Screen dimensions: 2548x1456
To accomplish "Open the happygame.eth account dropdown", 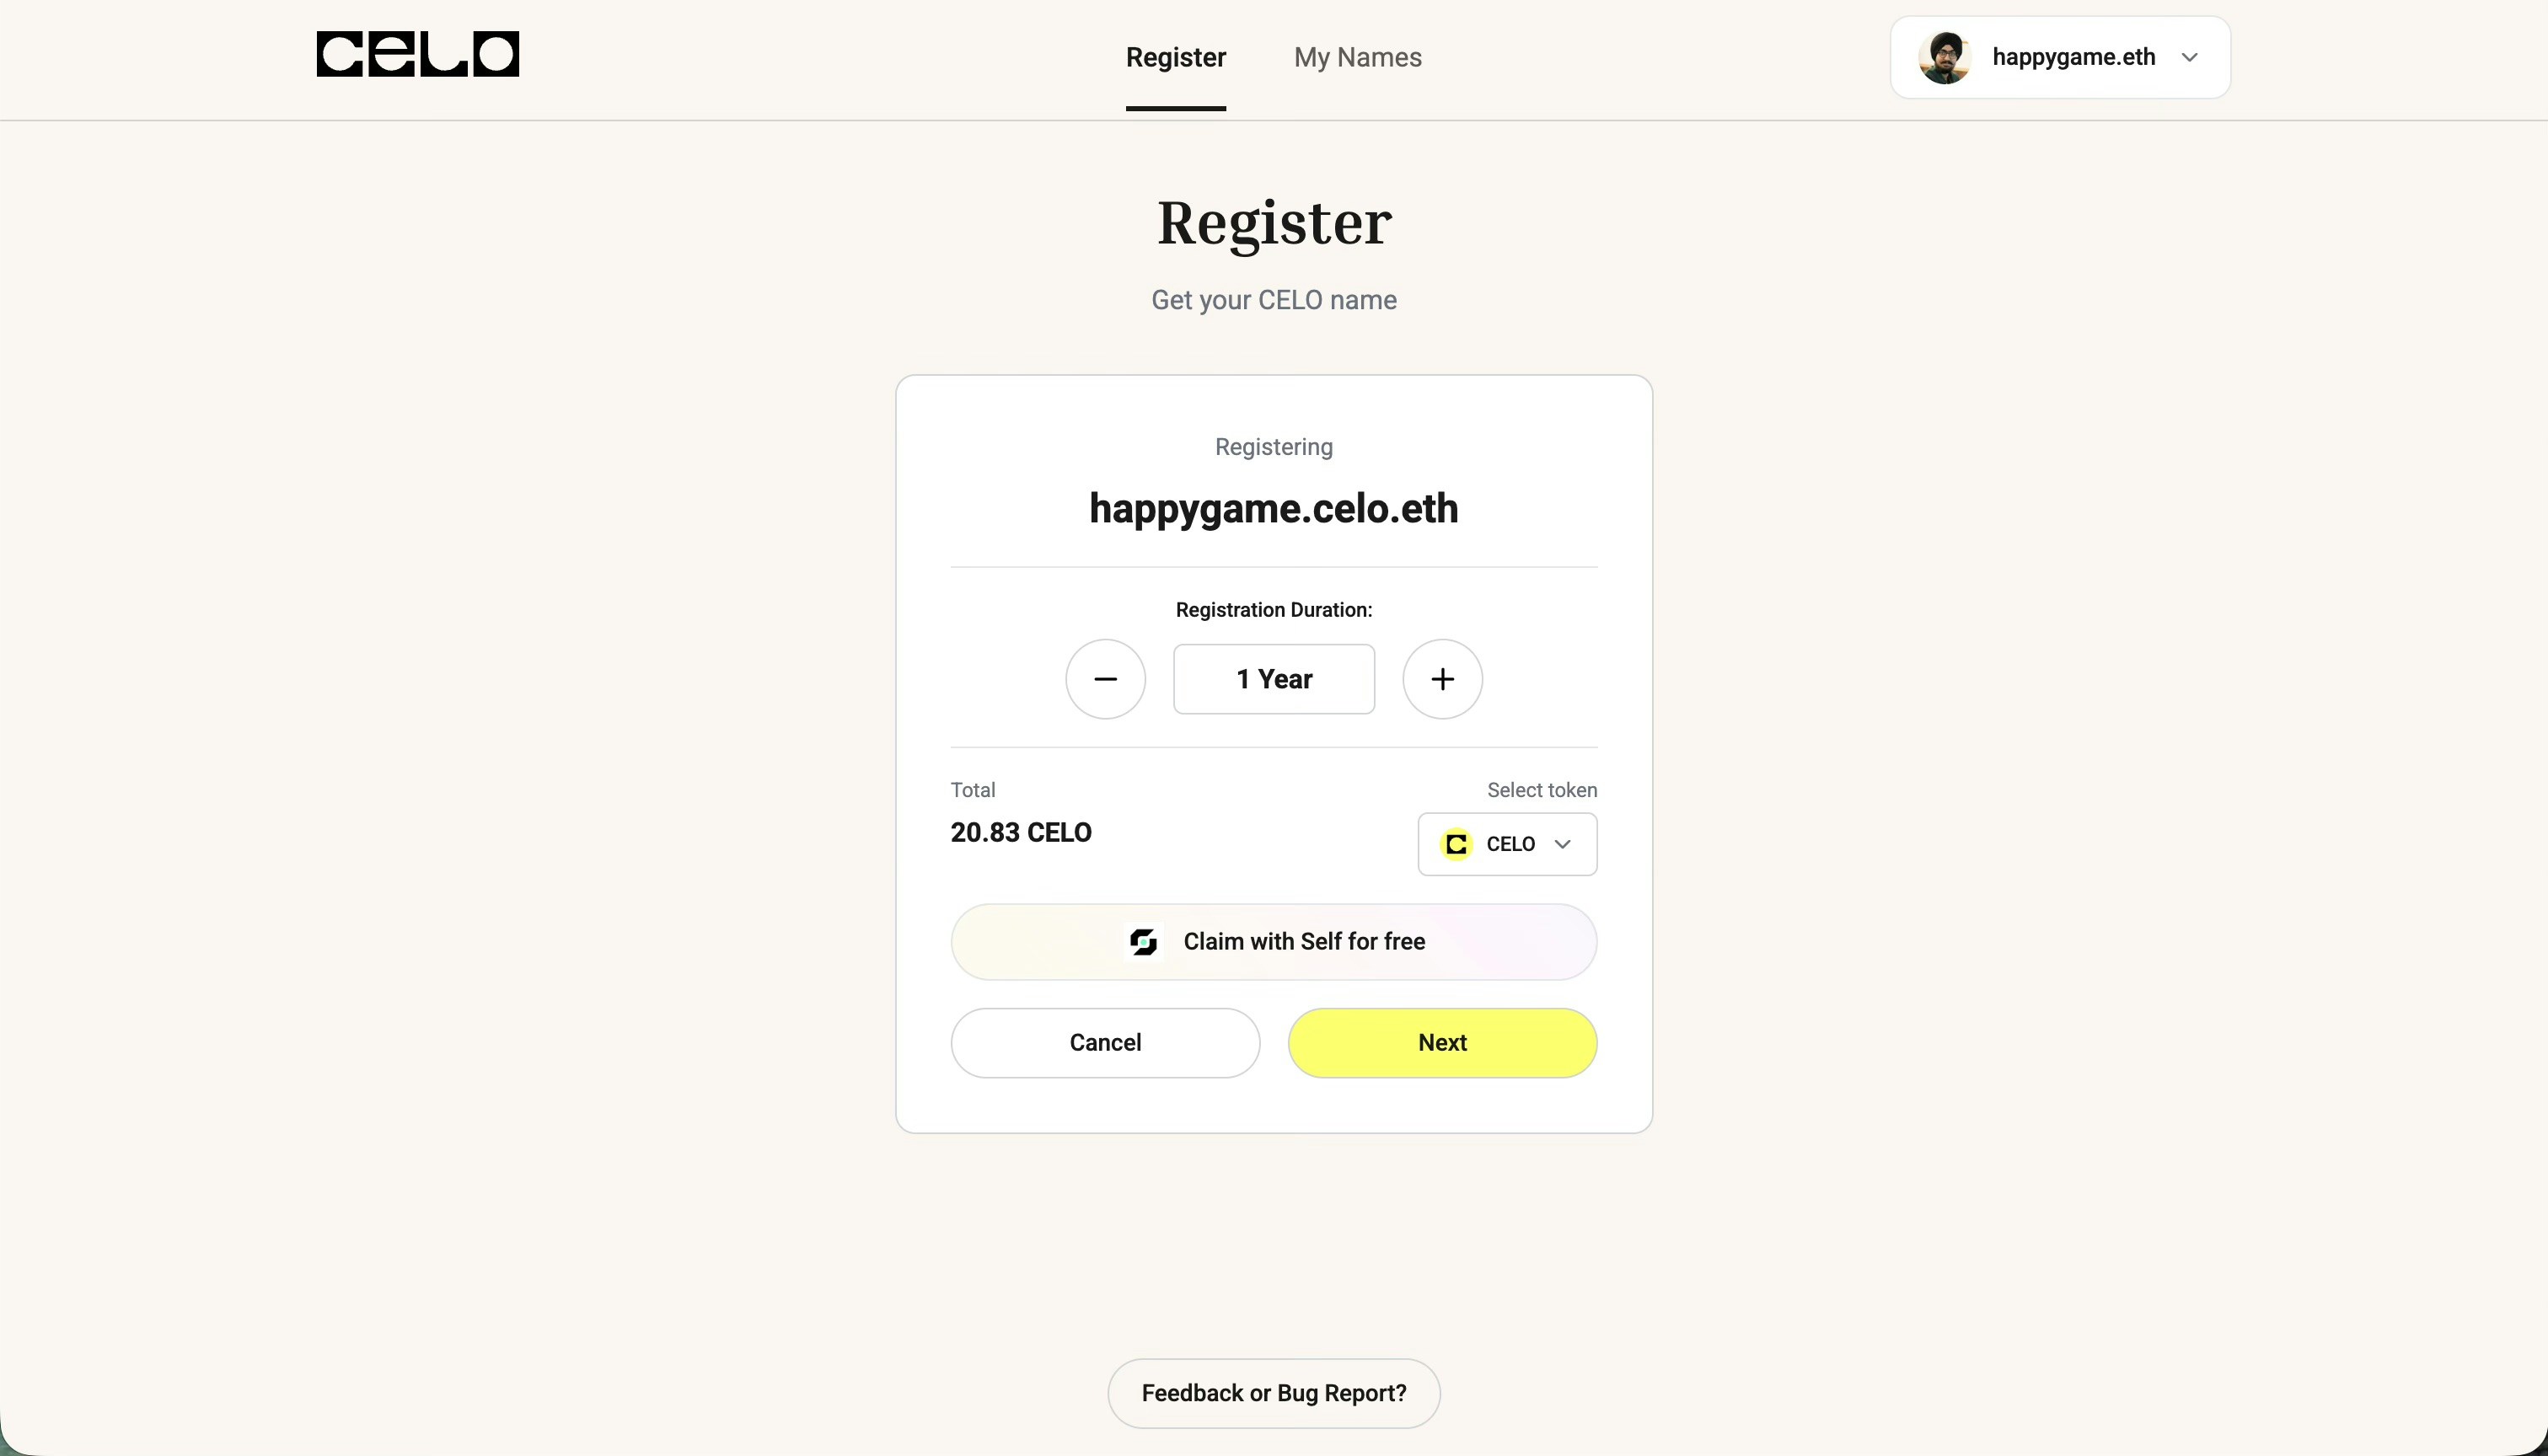I will click(2058, 57).
